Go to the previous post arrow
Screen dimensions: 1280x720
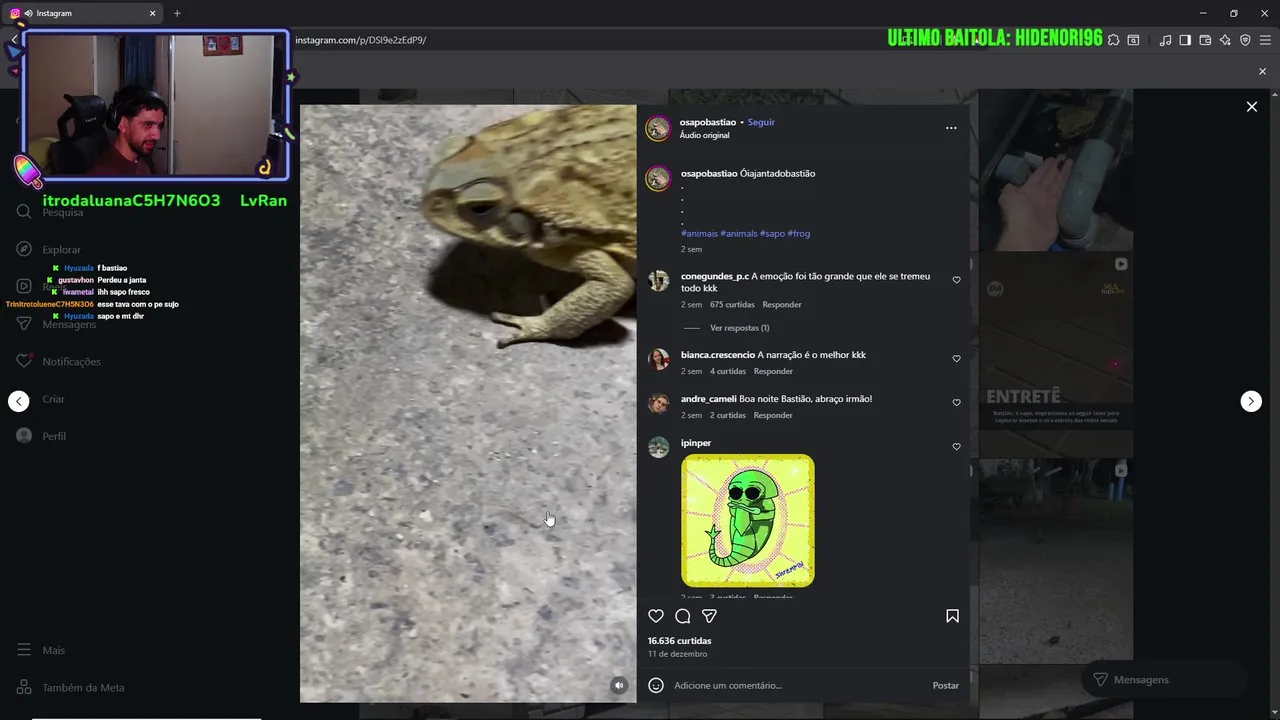(x=19, y=401)
